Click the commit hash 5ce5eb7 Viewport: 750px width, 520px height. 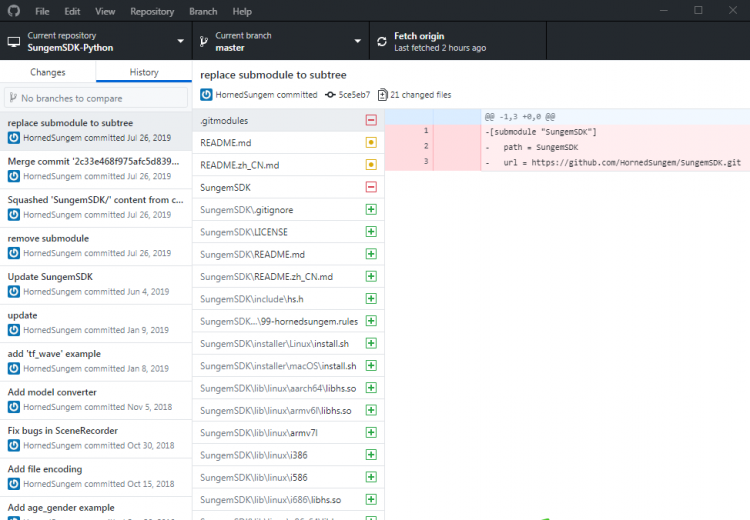[x=354, y=95]
